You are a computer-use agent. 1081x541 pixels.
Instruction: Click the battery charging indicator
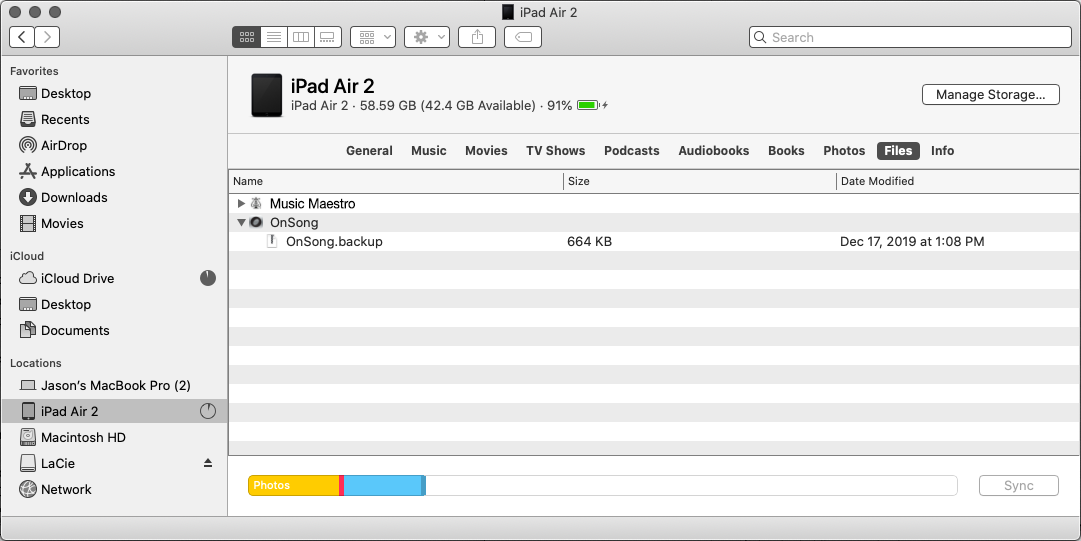click(x=592, y=105)
